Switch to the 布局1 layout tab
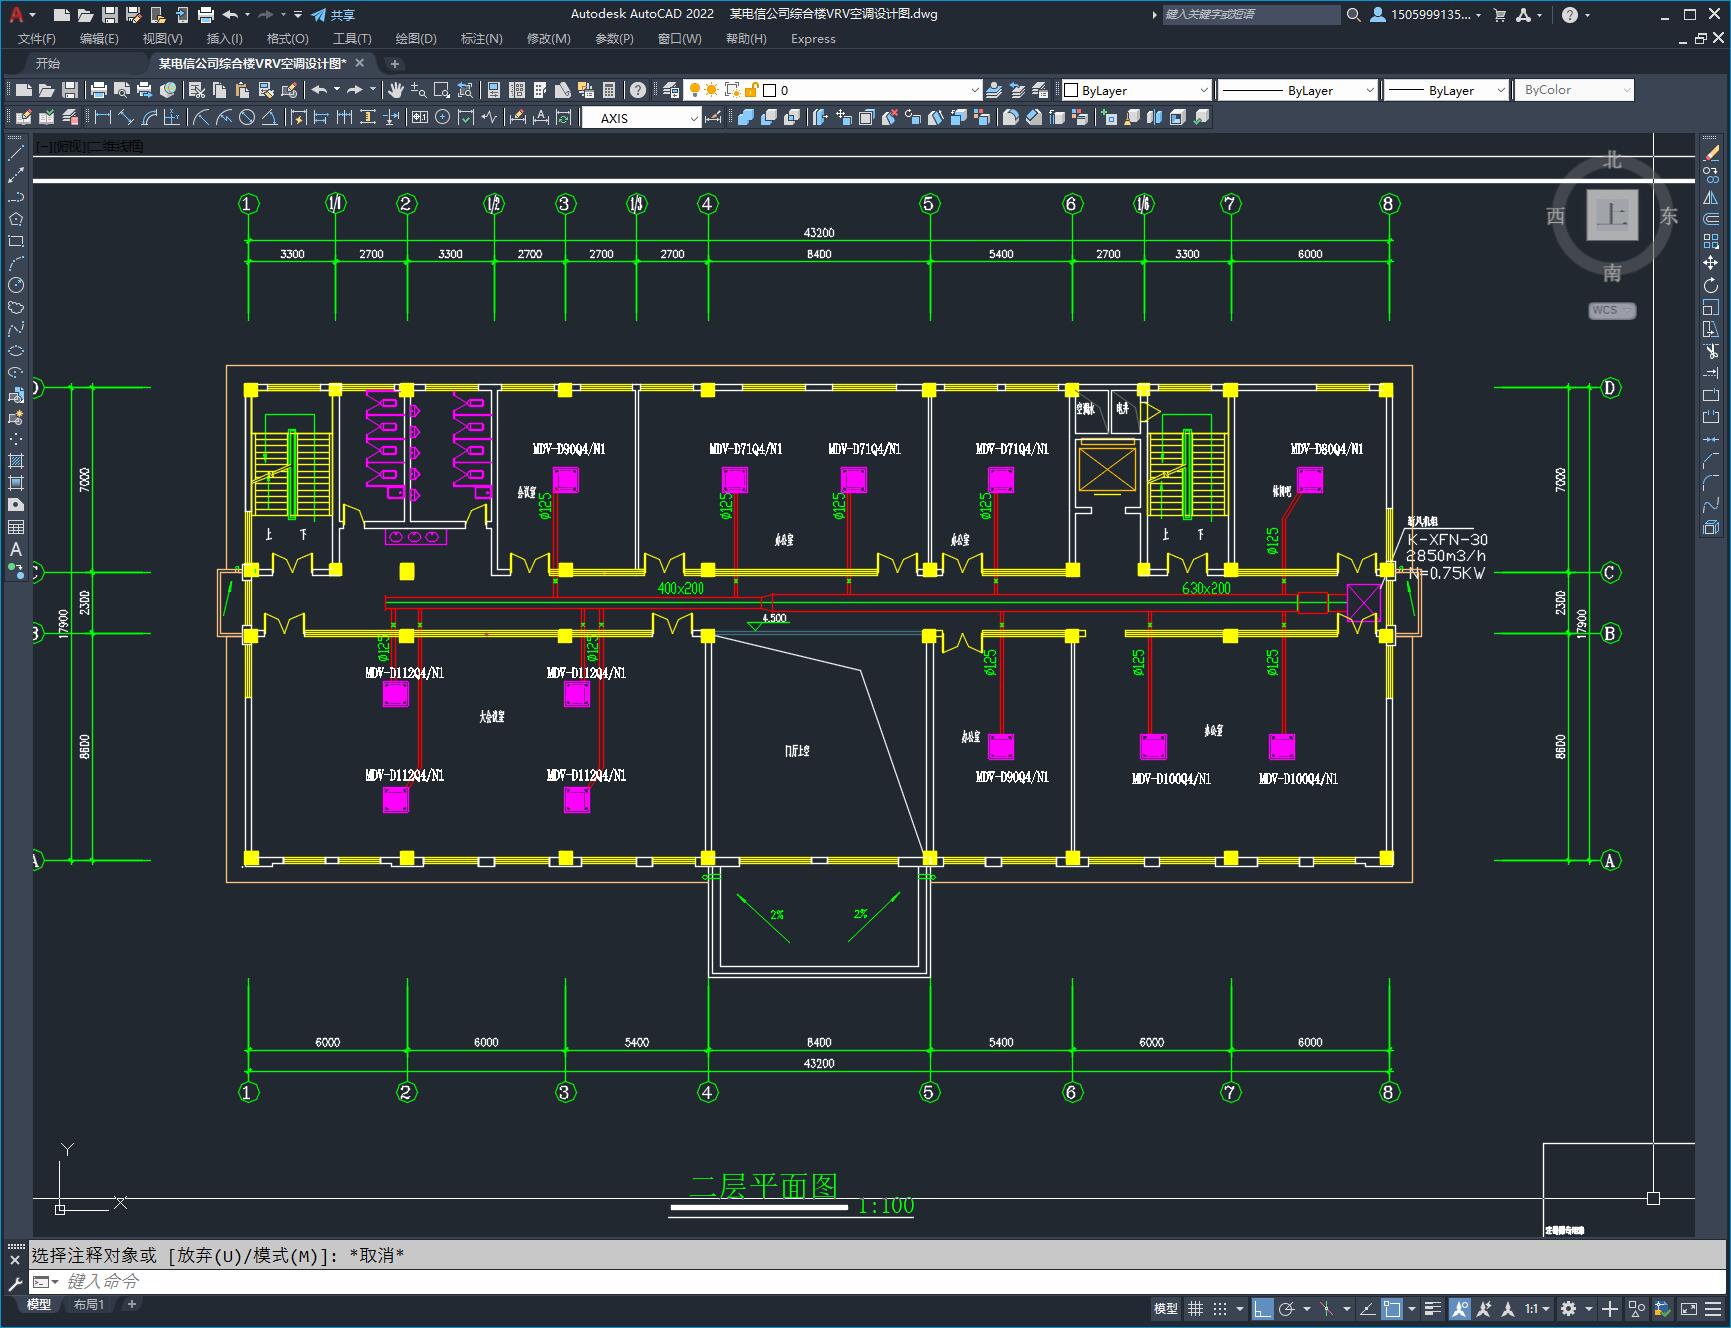The height and width of the screenshot is (1328, 1731). coord(88,1304)
